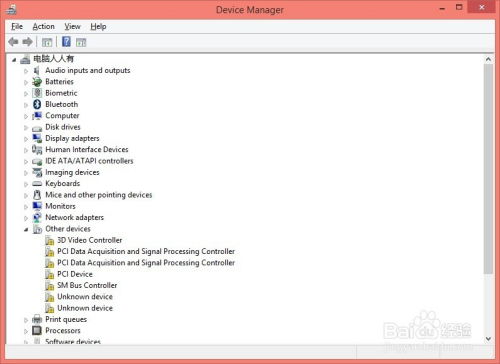Screen dimensions: 500x364
Task: Click the 3D Video Controller warning icon
Action: point(49,240)
